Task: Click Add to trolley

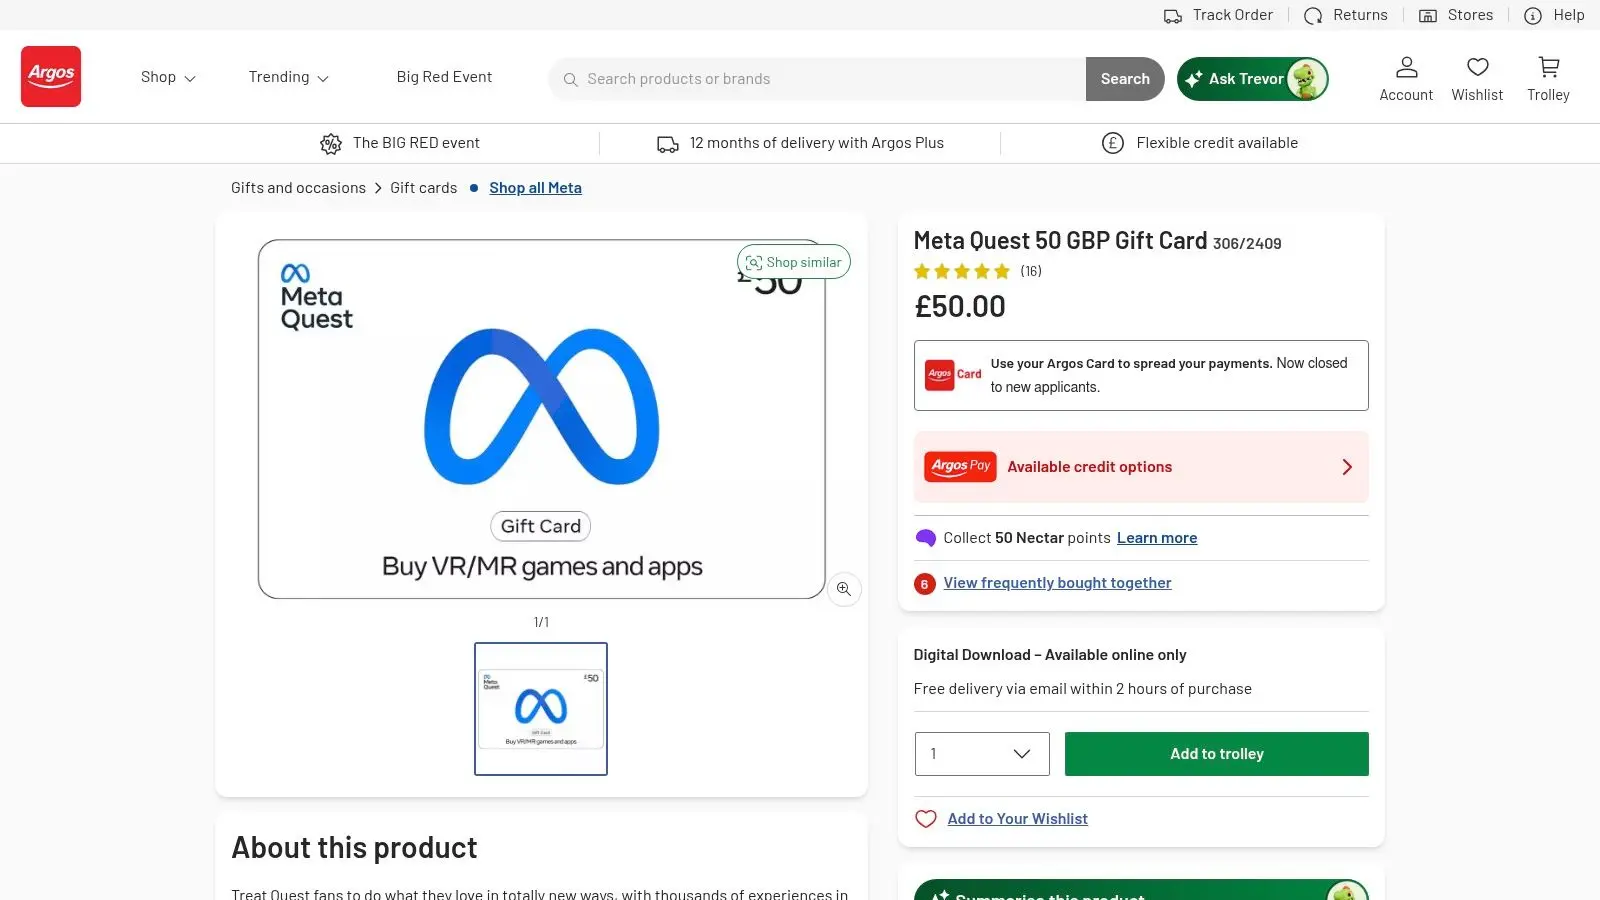Action: [x=1216, y=754]
